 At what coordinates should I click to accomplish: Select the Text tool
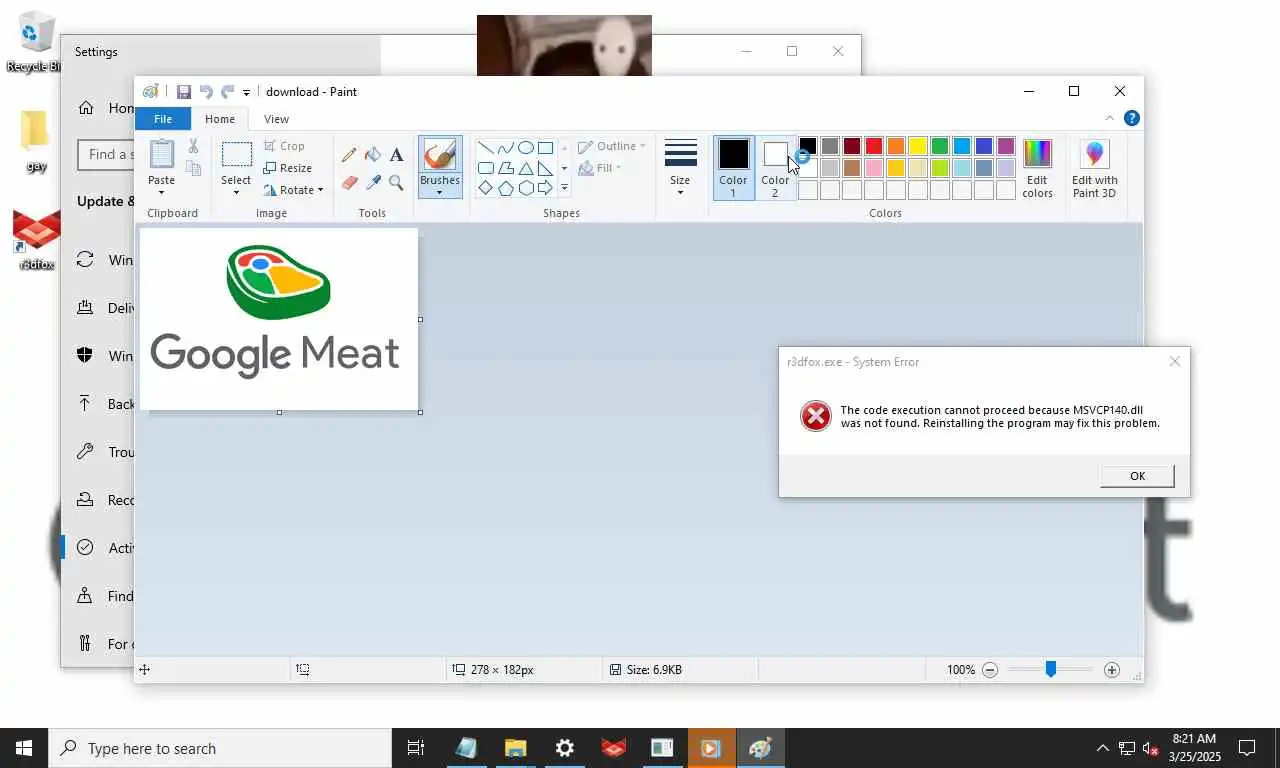[x=397, y=155]
